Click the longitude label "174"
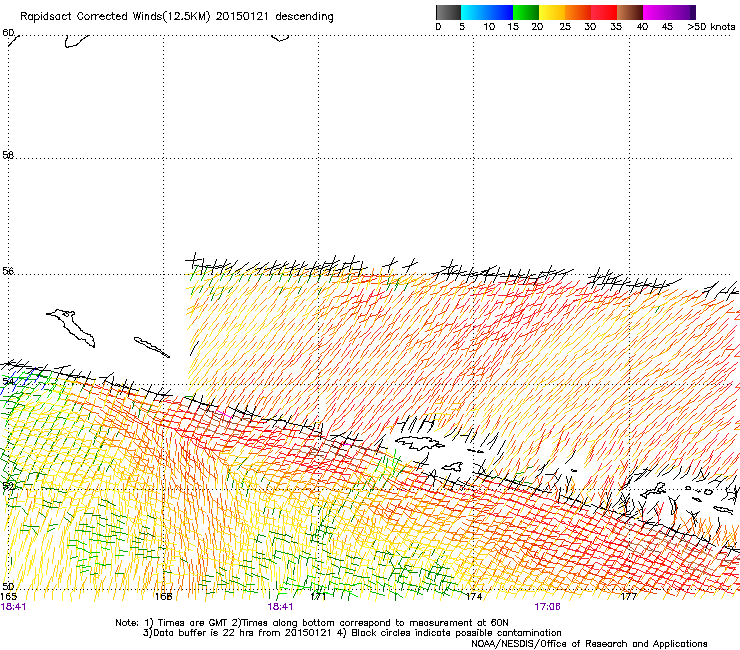 tap(474, 596)
